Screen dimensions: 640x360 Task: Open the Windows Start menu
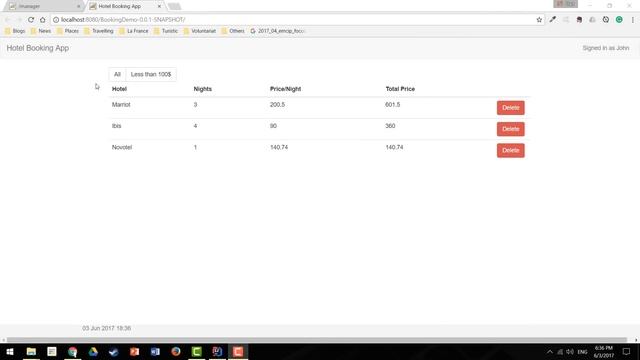(x=10, y=351)
